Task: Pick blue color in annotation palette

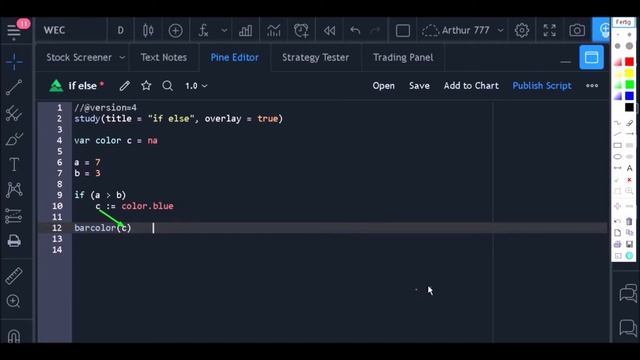Action: click(x=629, y=96)
